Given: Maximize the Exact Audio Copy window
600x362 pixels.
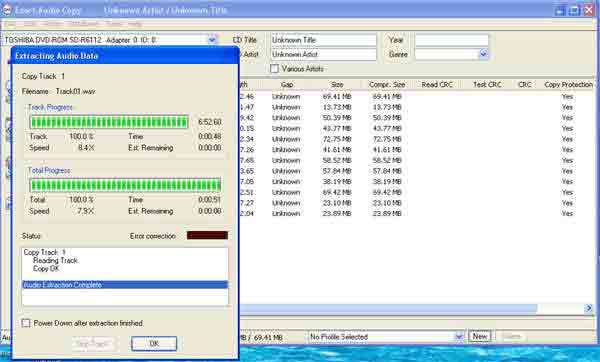Looking at the screenshot, I should [574, 11].
